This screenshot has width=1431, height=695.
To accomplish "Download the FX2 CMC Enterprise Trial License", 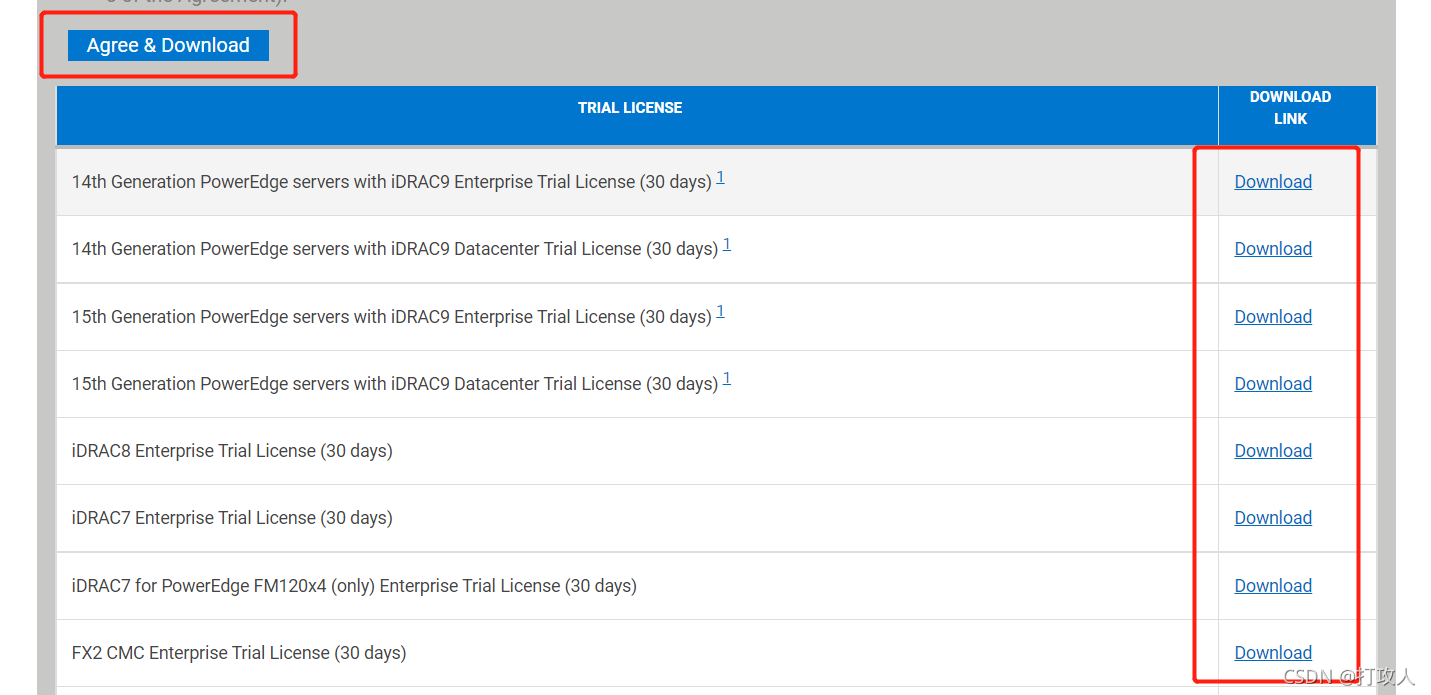I will click(x=1273, y=653).
